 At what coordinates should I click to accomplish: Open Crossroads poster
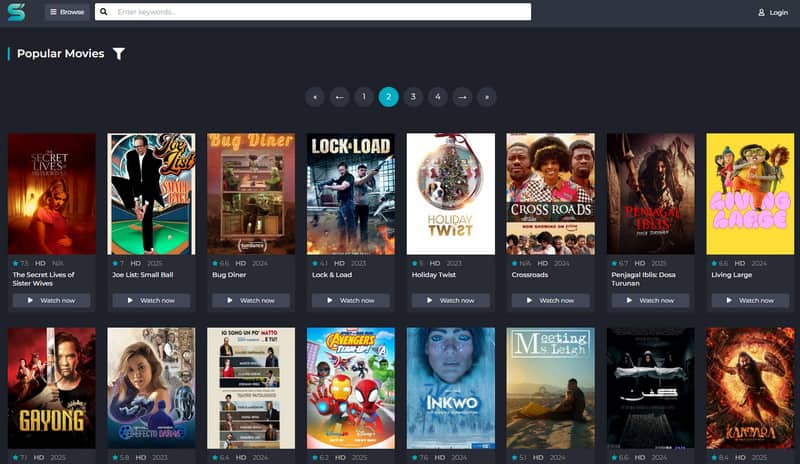point(551,194)
